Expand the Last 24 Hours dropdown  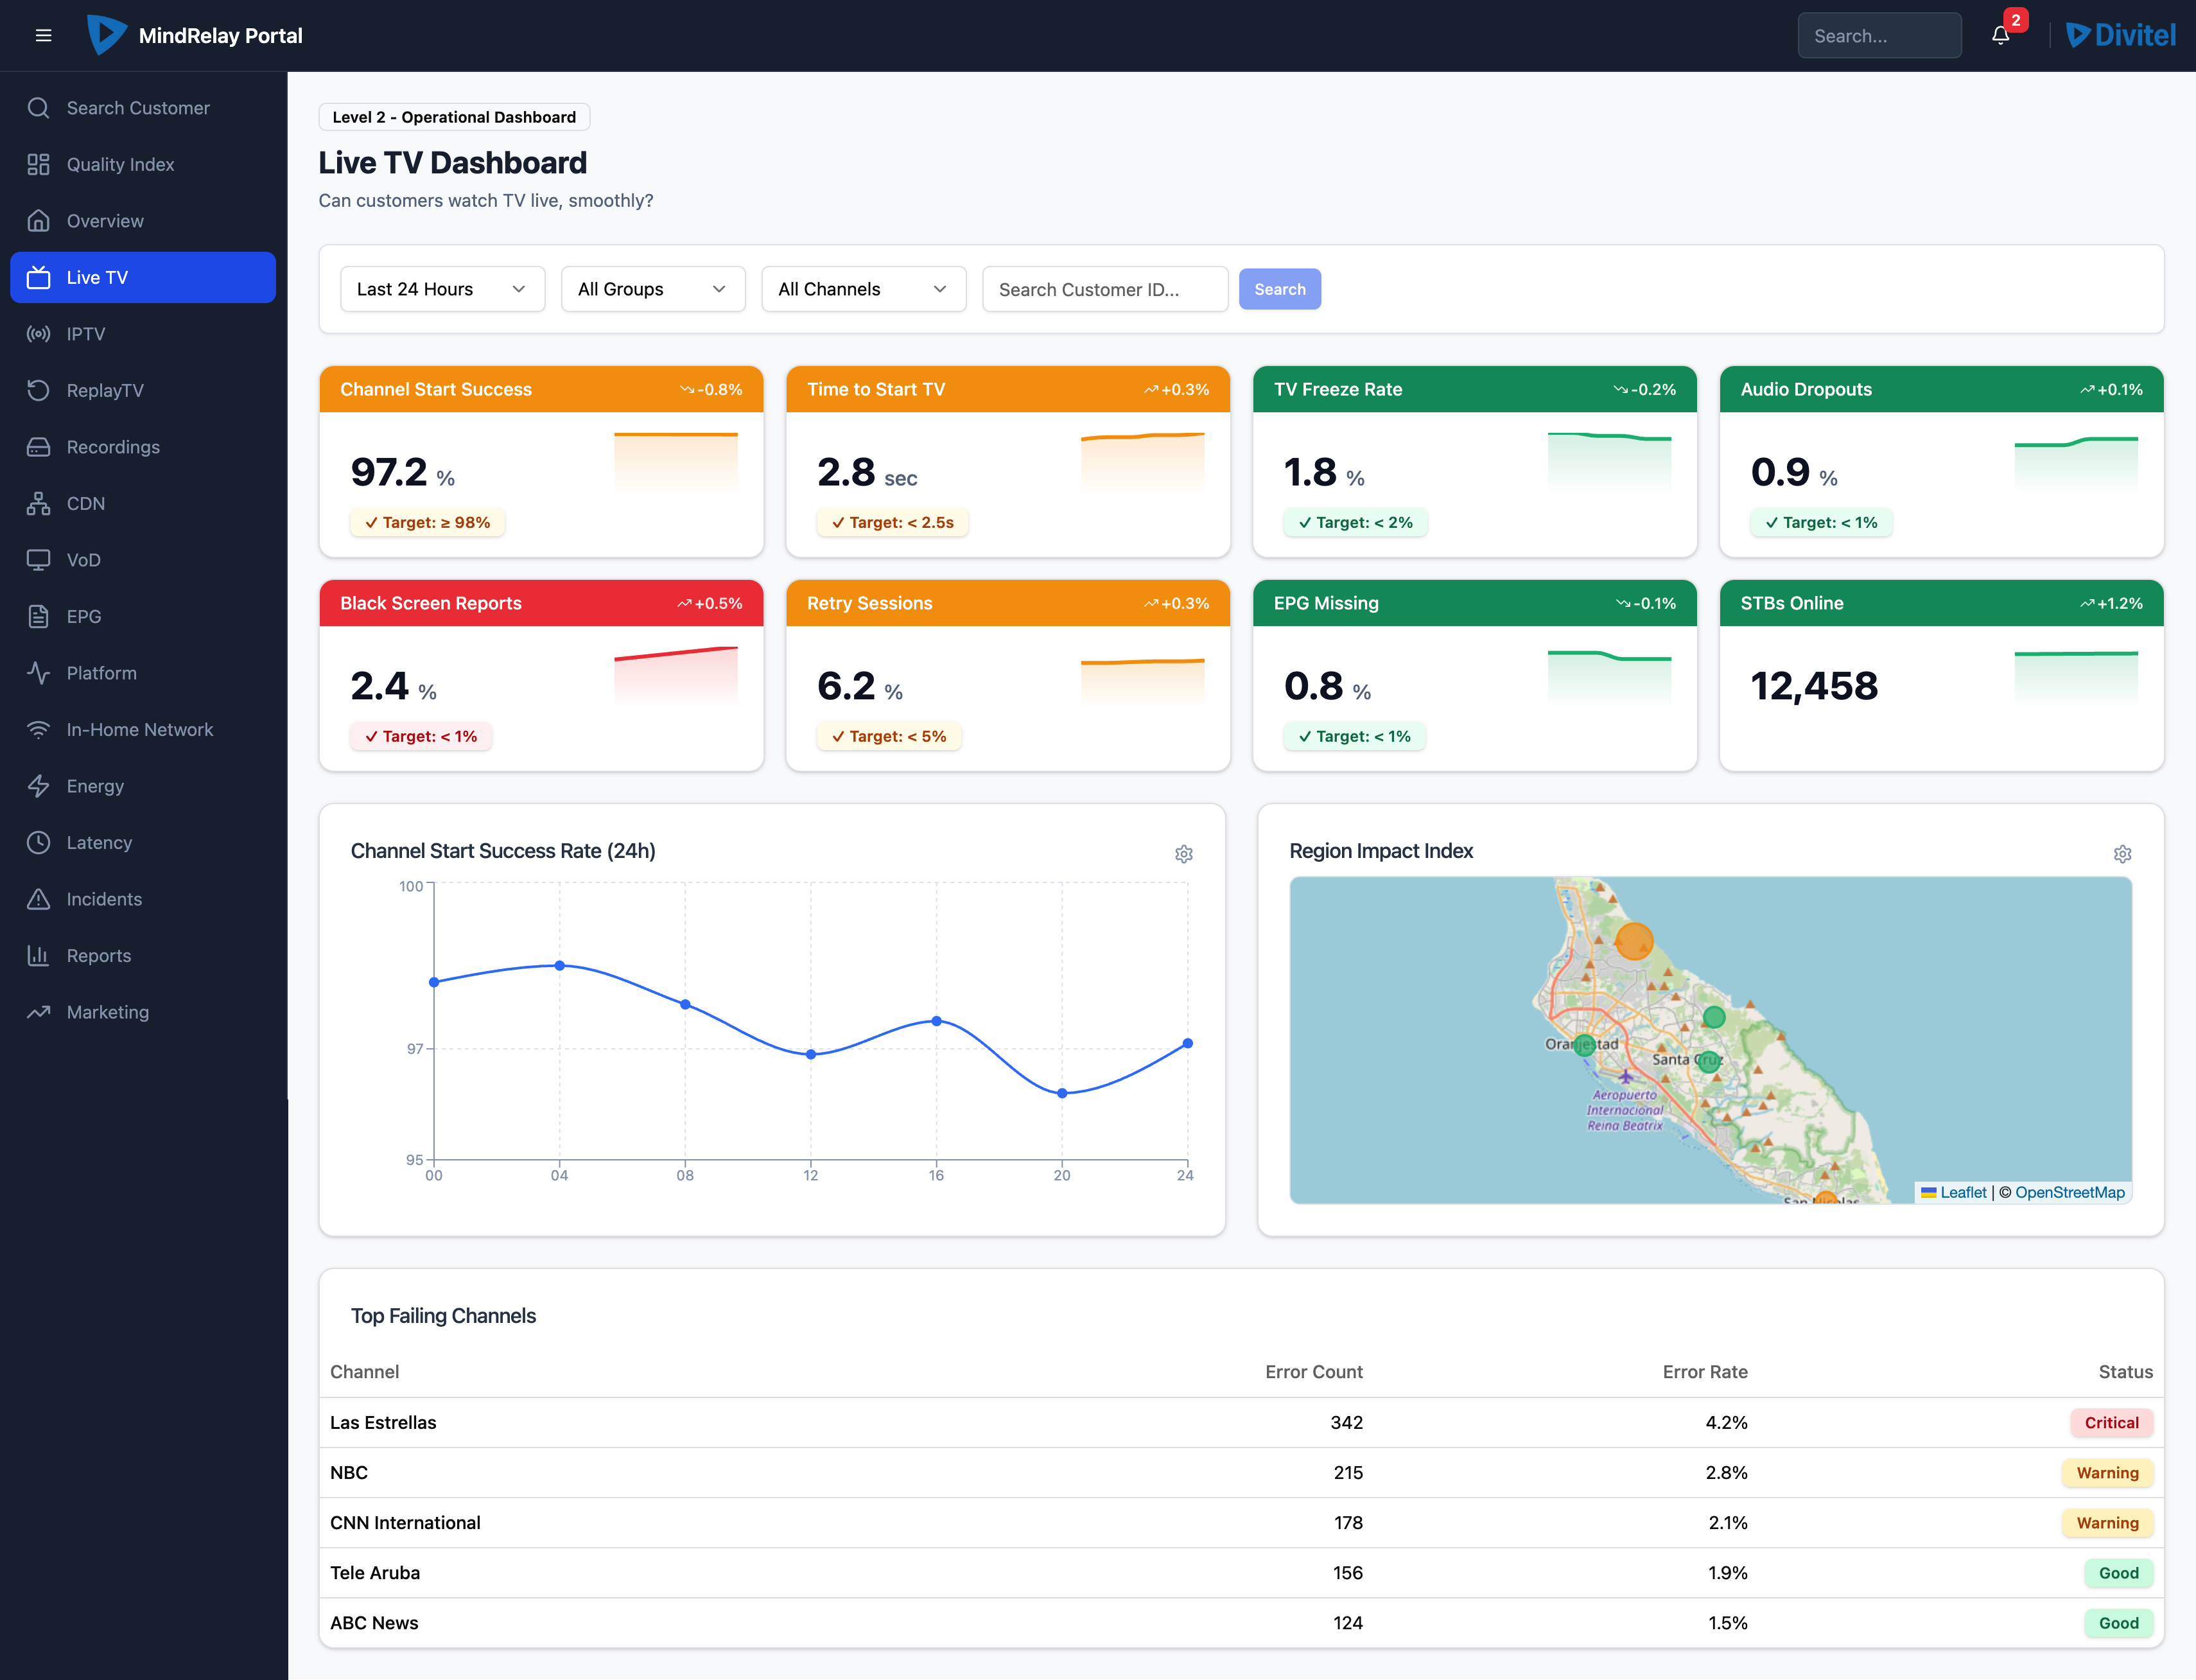pos(442,289)
